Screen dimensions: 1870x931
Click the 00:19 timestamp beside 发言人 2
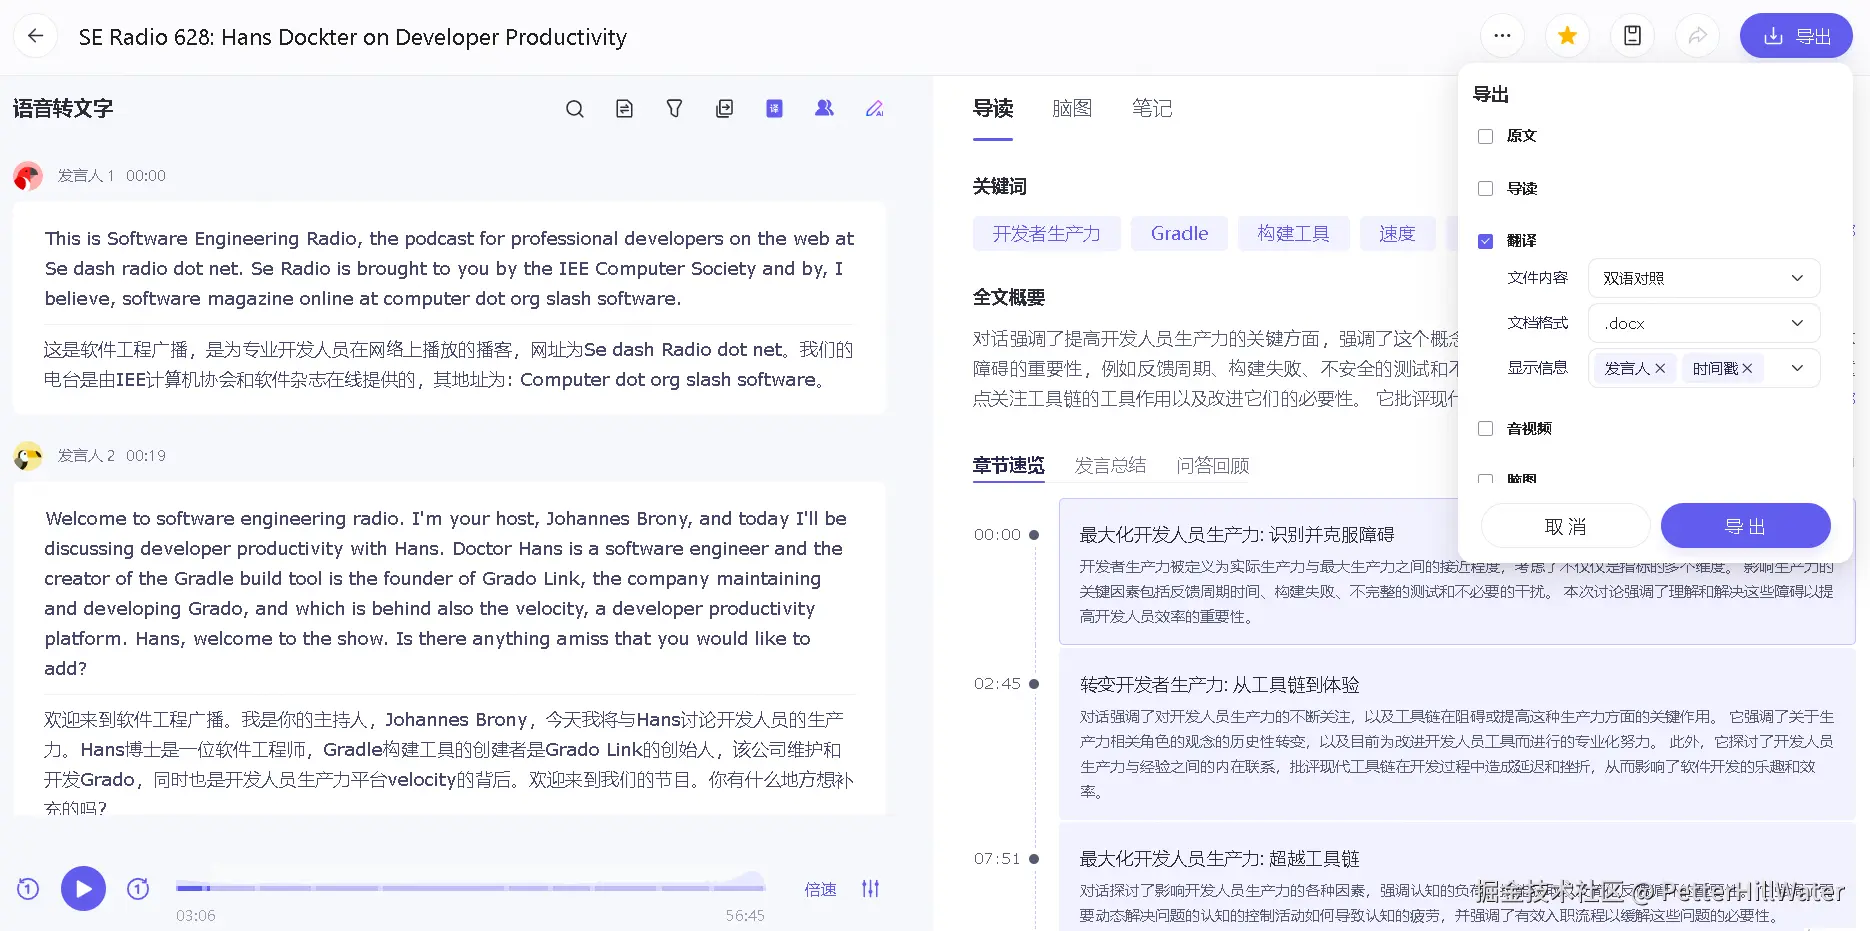coord(146,456)
